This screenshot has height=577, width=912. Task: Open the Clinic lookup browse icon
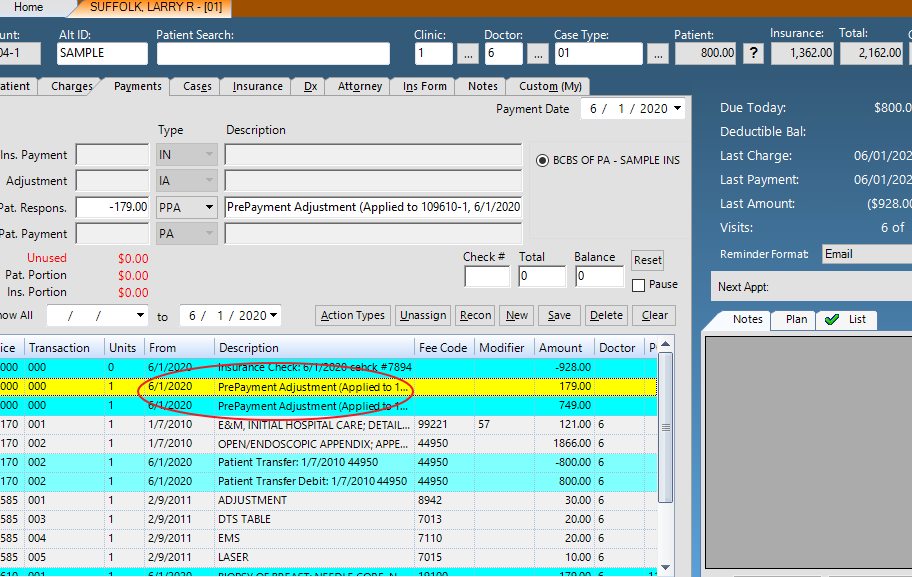tap(468, 54)
